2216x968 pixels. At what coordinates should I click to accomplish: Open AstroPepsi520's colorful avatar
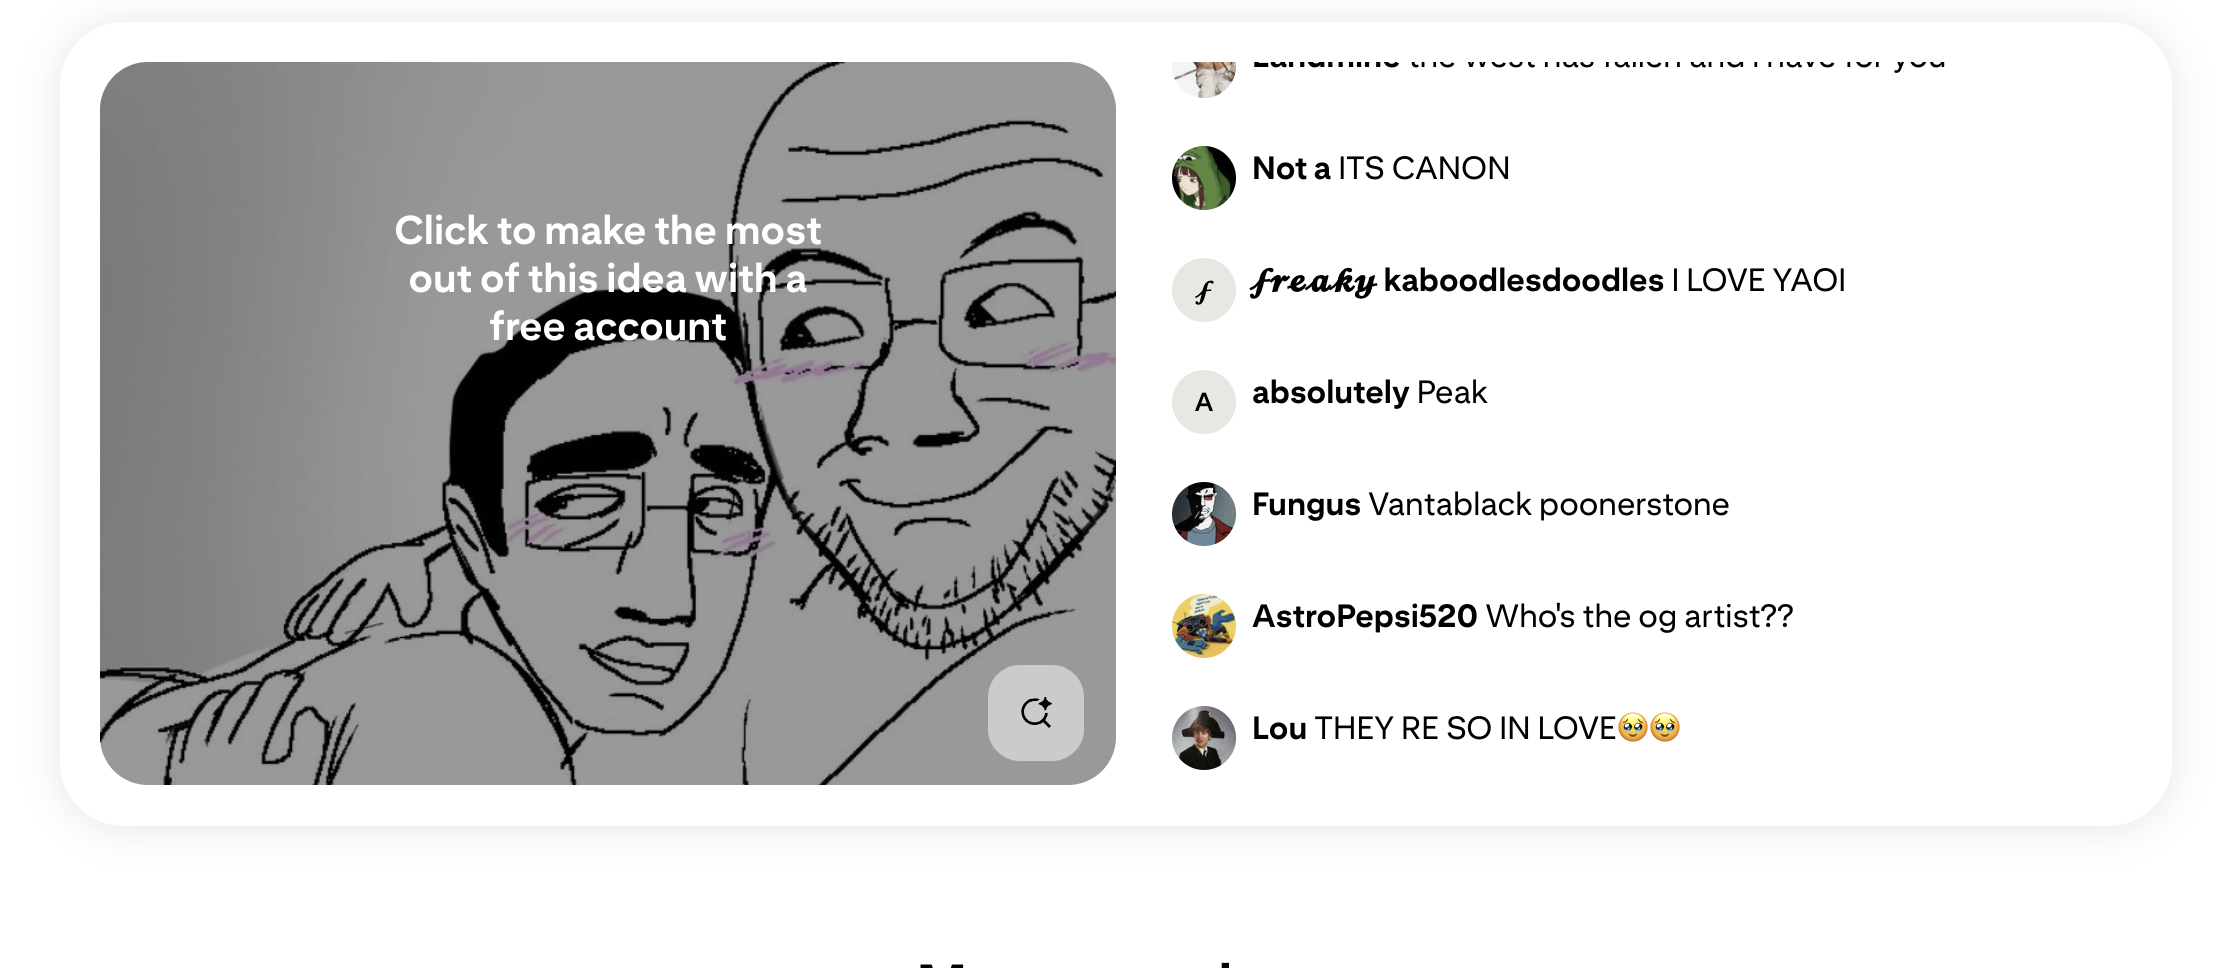[x=1203, y=626]
